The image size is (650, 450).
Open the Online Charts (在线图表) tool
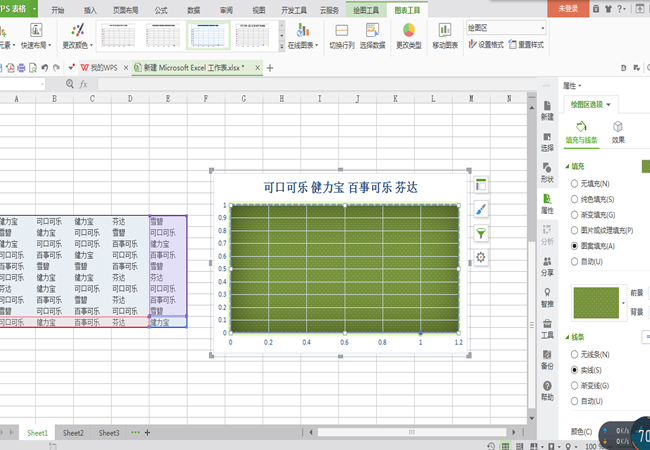[x=303, y=36]
